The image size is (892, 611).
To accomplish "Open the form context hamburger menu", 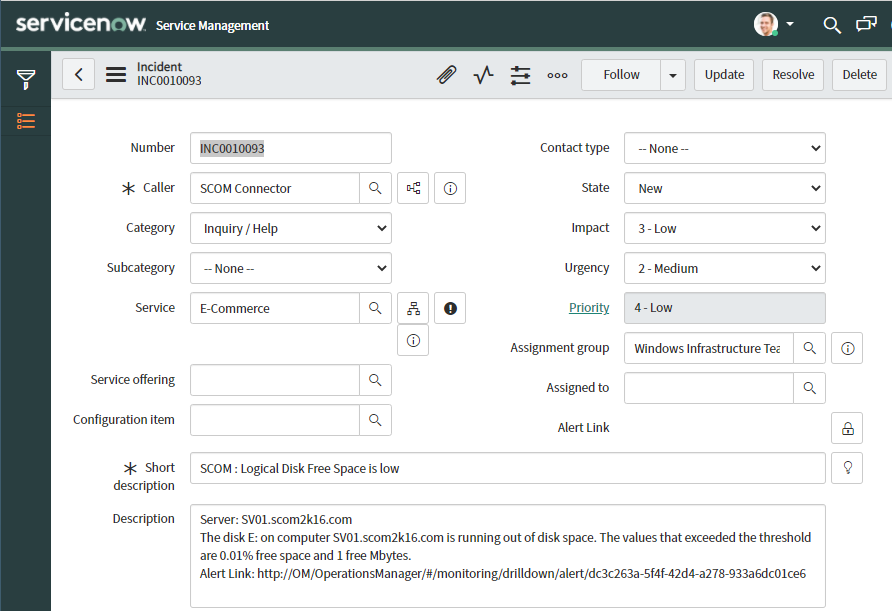I will [115, 75].
